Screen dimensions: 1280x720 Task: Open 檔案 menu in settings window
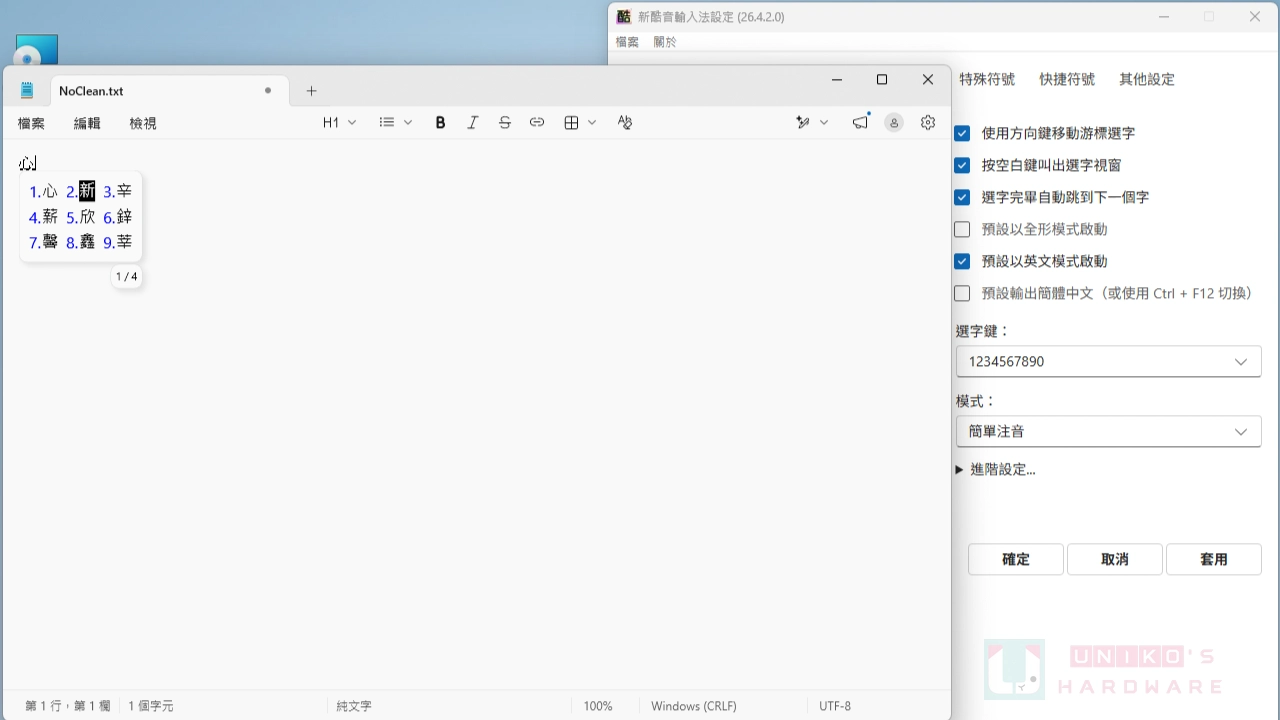tap(627, 42)
